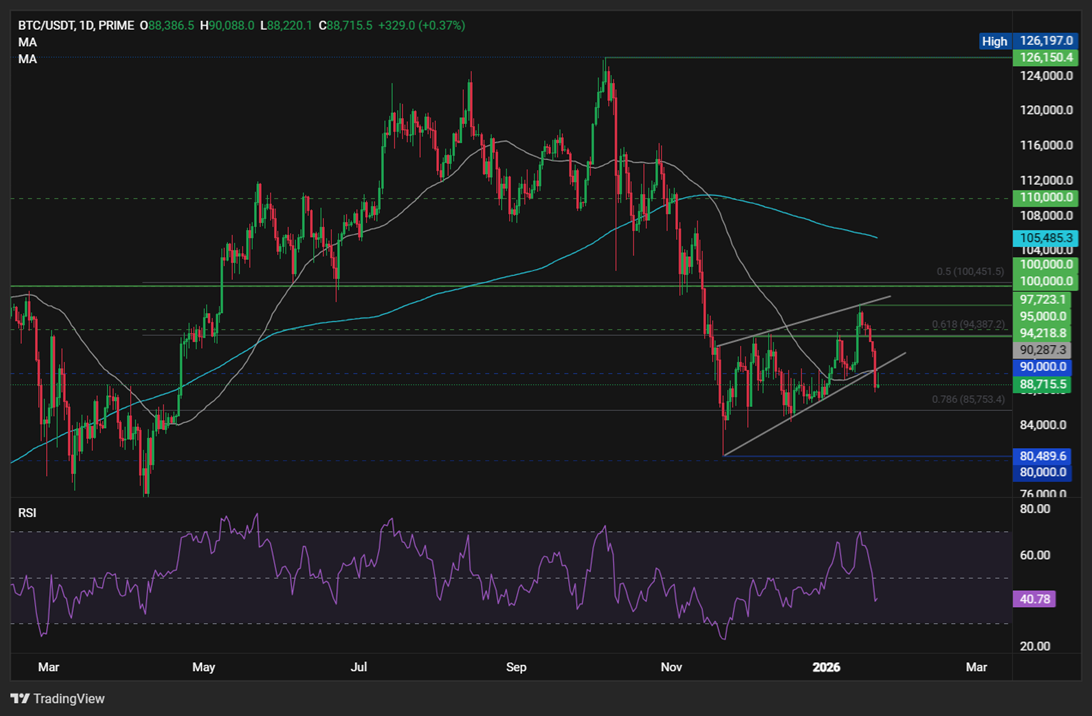This screenshot has height=716, width=1092.
Task: Click 2026 on the time axis
Action: pyautogui.click(x=826, y=667)
